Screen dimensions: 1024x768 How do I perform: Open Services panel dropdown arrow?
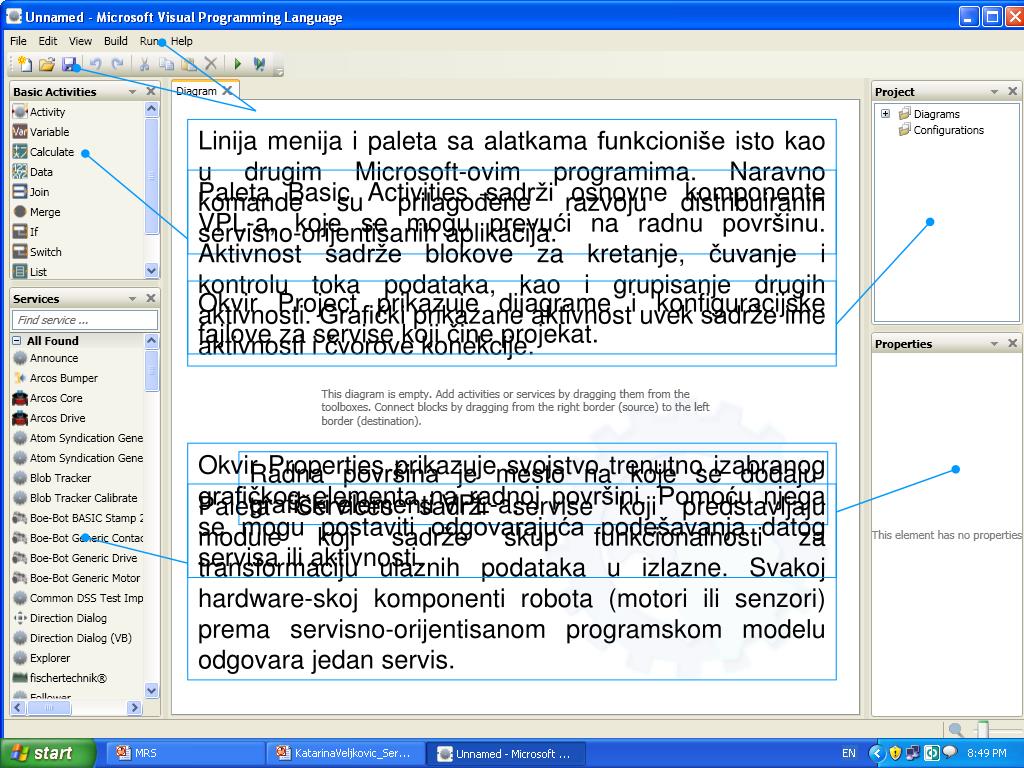pos(133,298)
